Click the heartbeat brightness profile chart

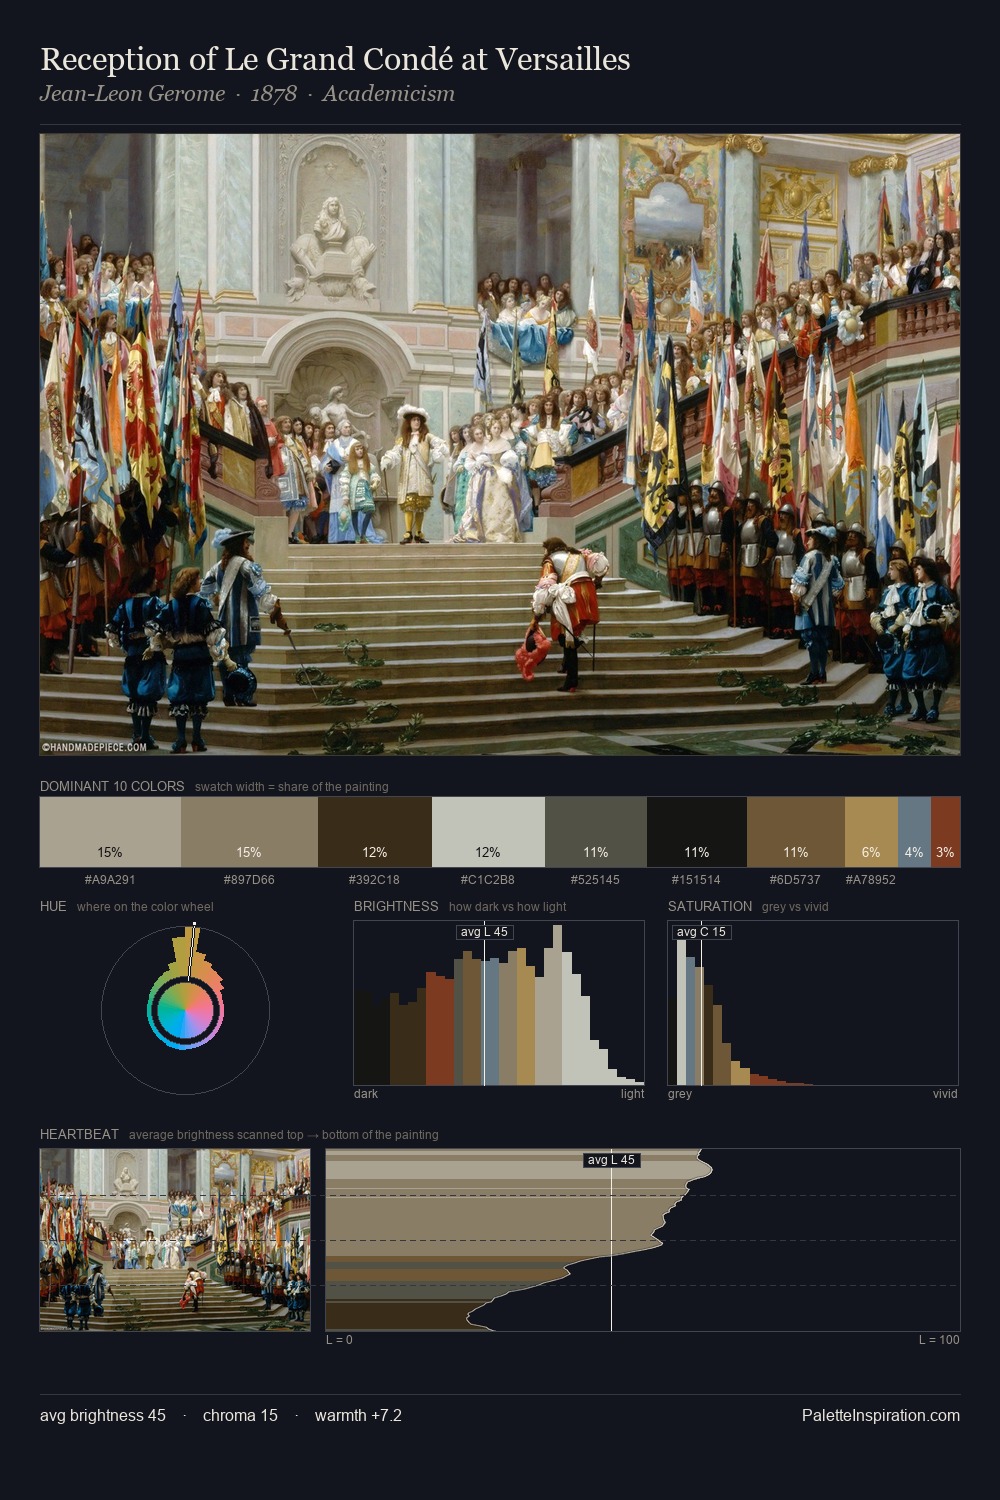(643, 1240)
